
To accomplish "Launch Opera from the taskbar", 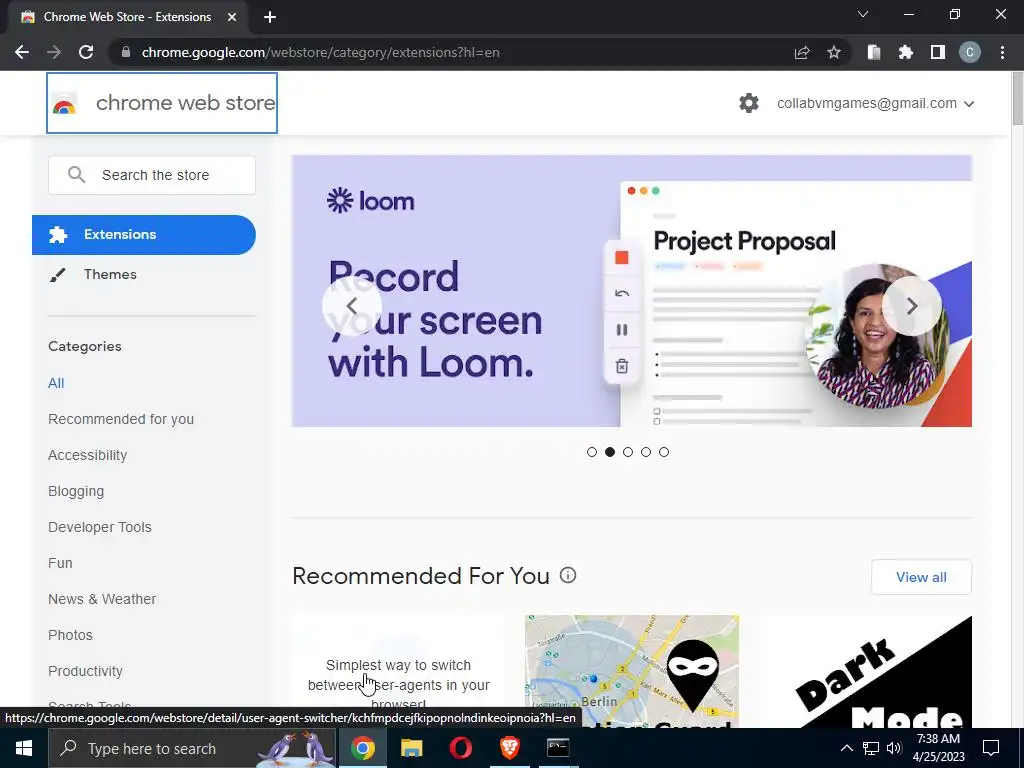I will click(460, 748).
